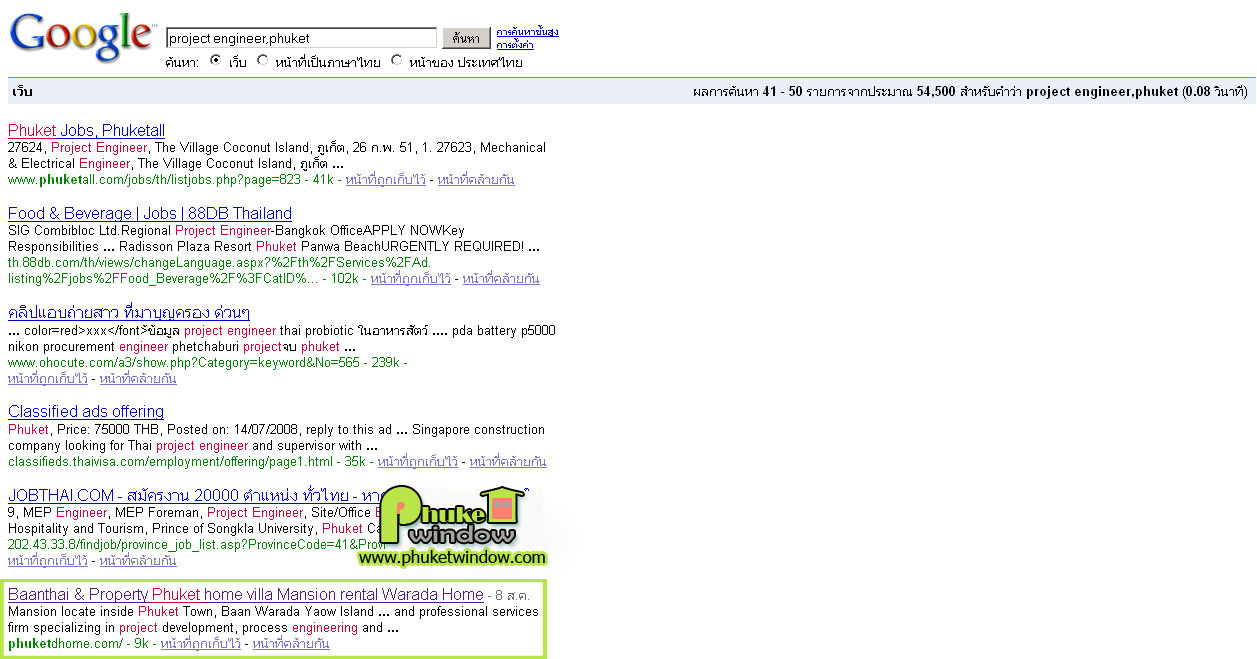Screen dimensions: 1257x659
Task: Open cached page for Phuketall result
Action: coord(385,180)
